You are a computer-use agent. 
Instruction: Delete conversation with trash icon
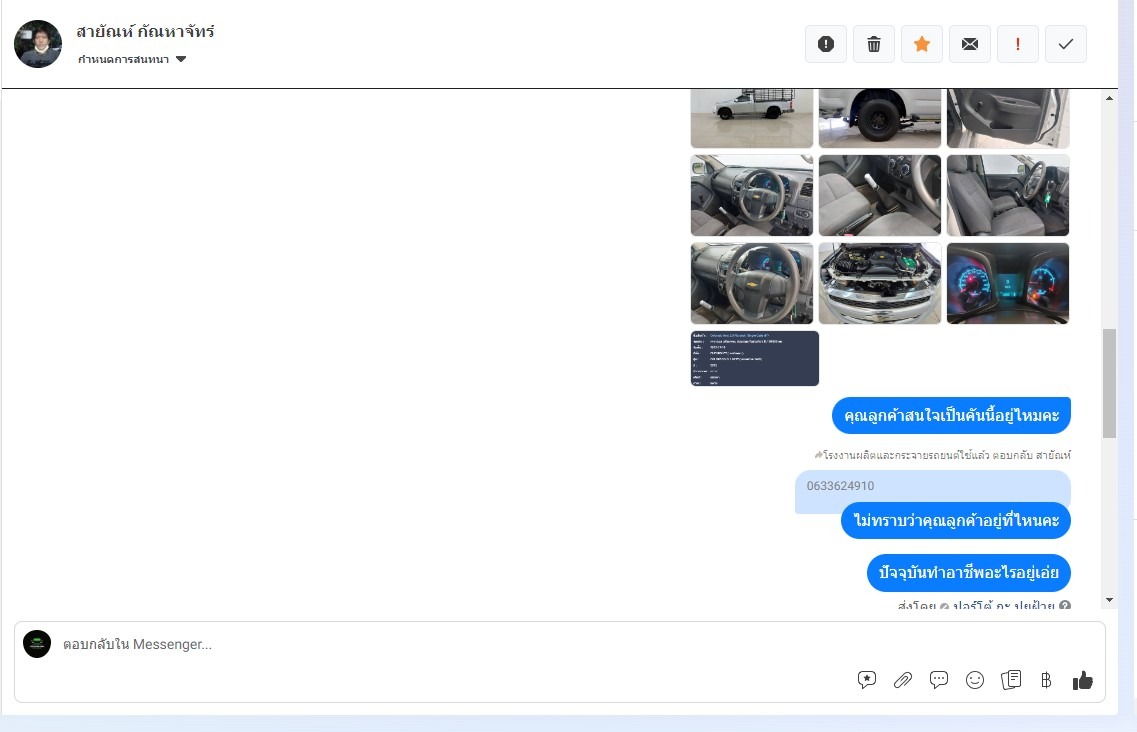click(874, 44)
